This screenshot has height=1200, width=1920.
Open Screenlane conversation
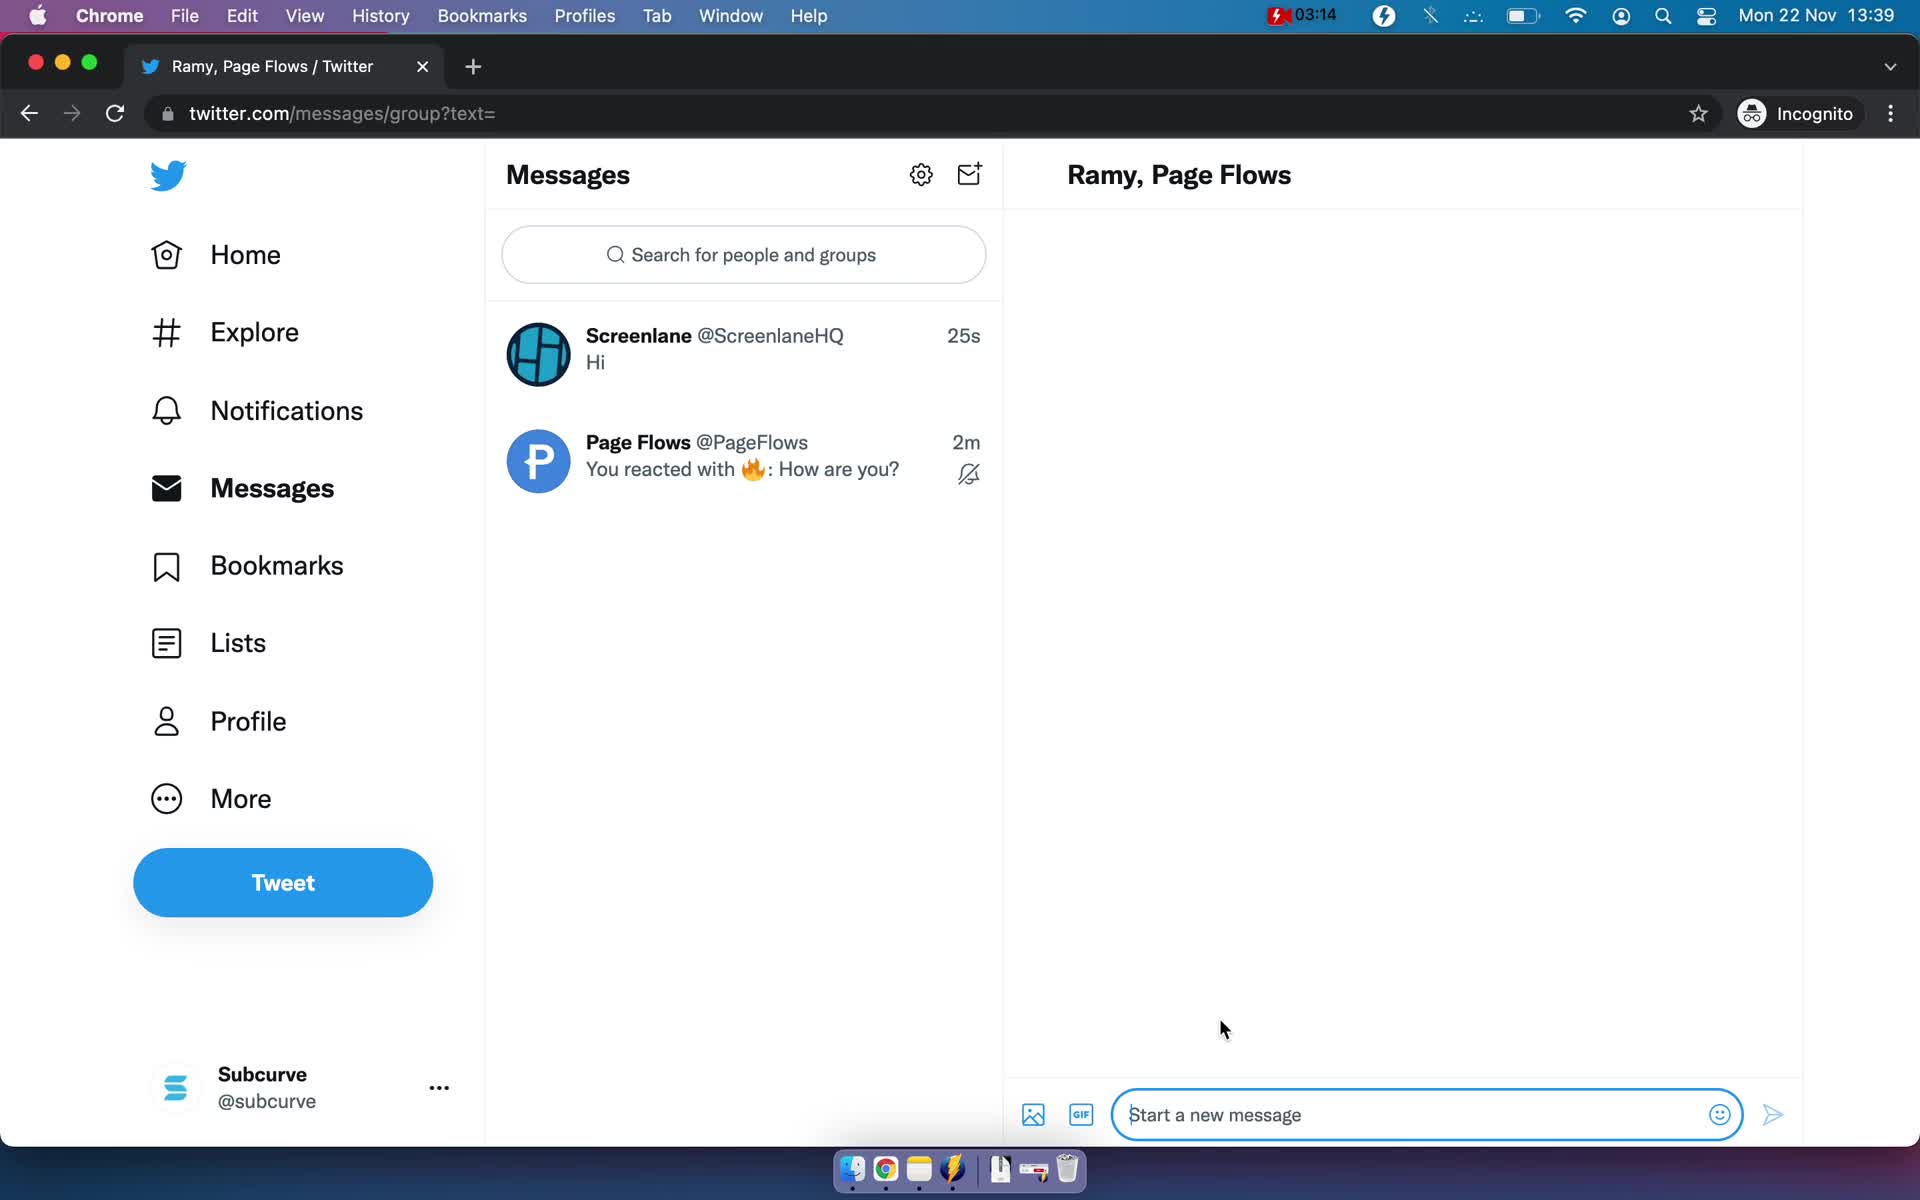(x=743, y=354)
